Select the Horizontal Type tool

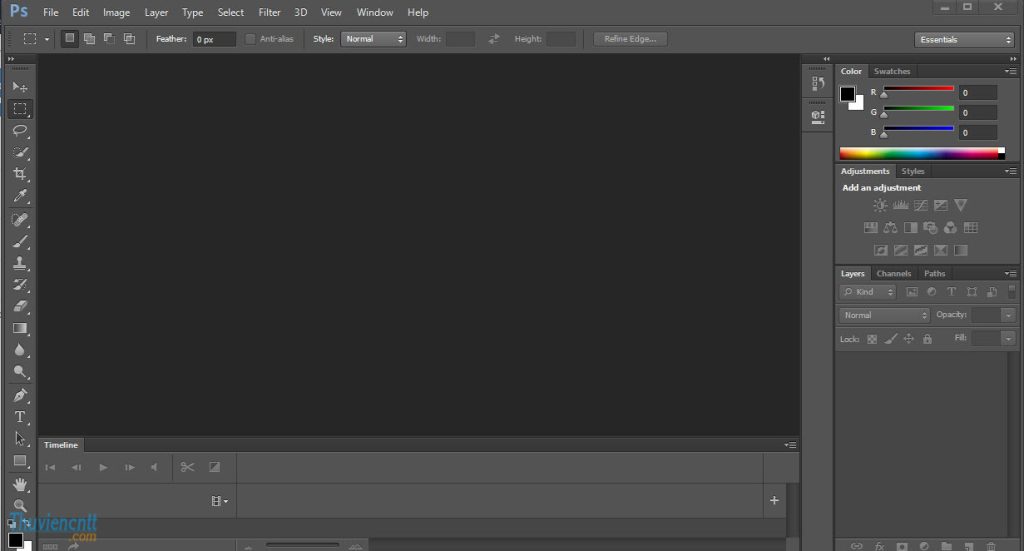coord(20,417)
